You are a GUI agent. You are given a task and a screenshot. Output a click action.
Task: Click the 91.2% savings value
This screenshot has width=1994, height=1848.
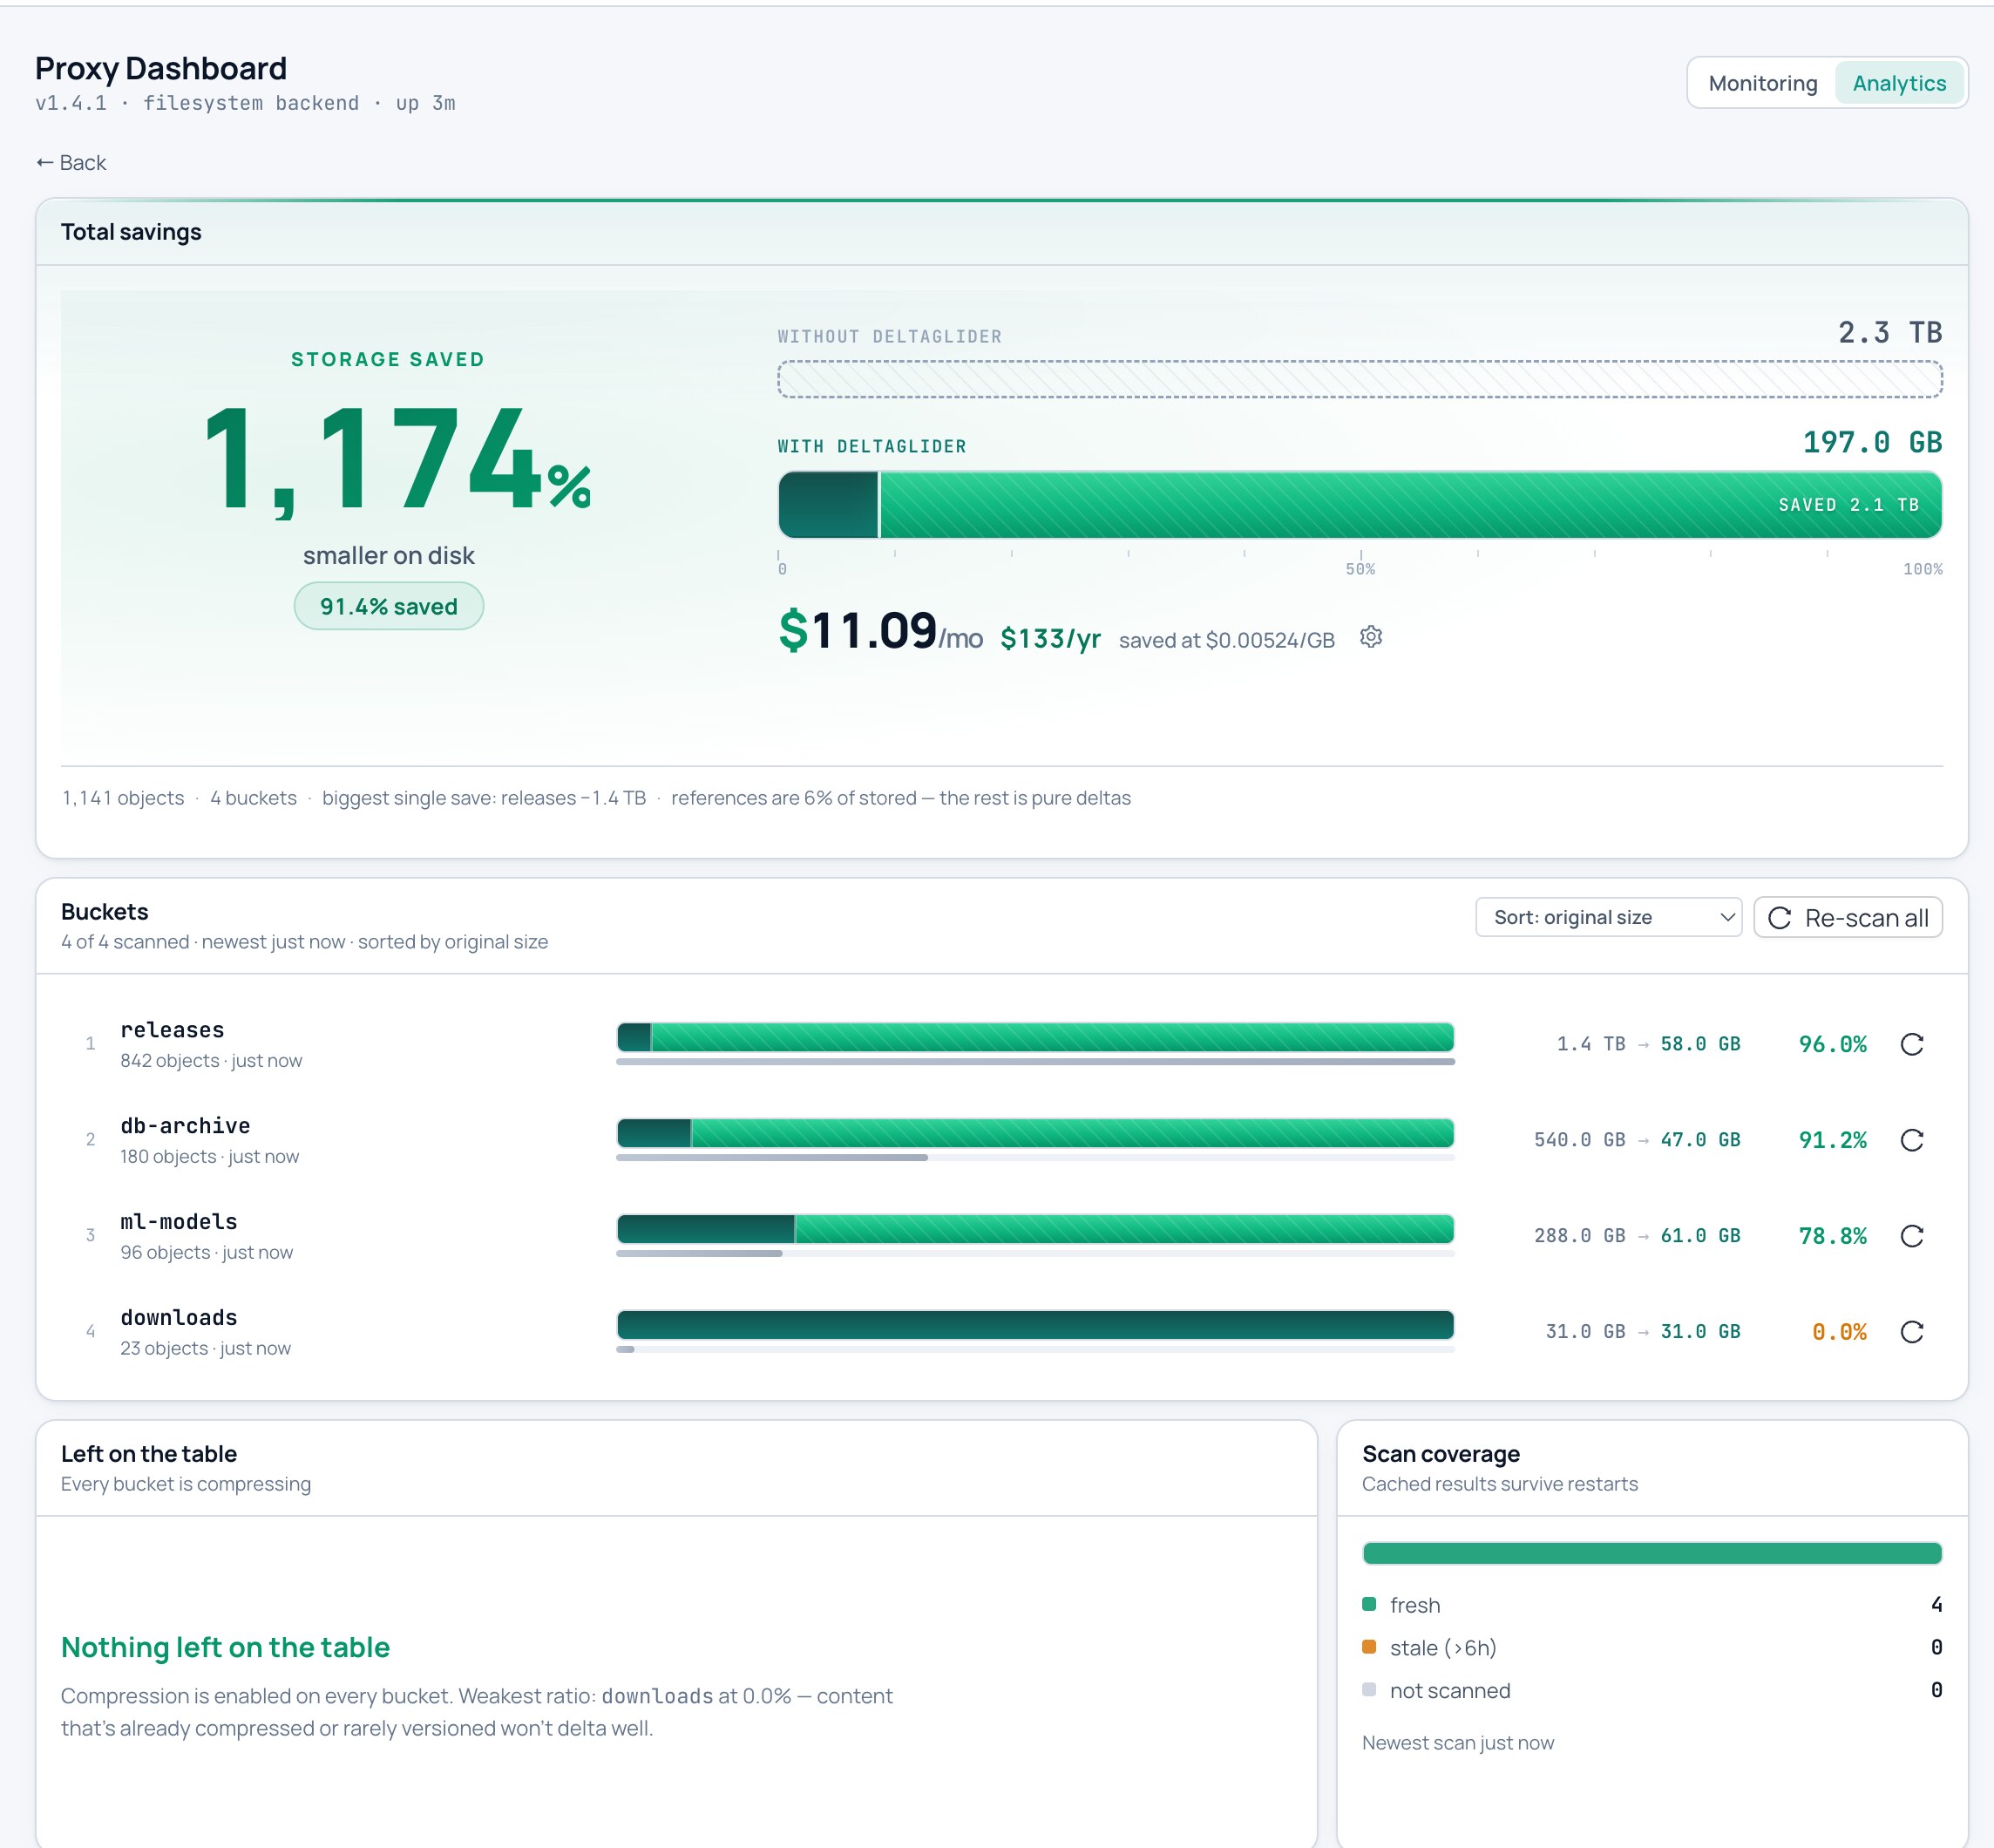(1832, 1140)
